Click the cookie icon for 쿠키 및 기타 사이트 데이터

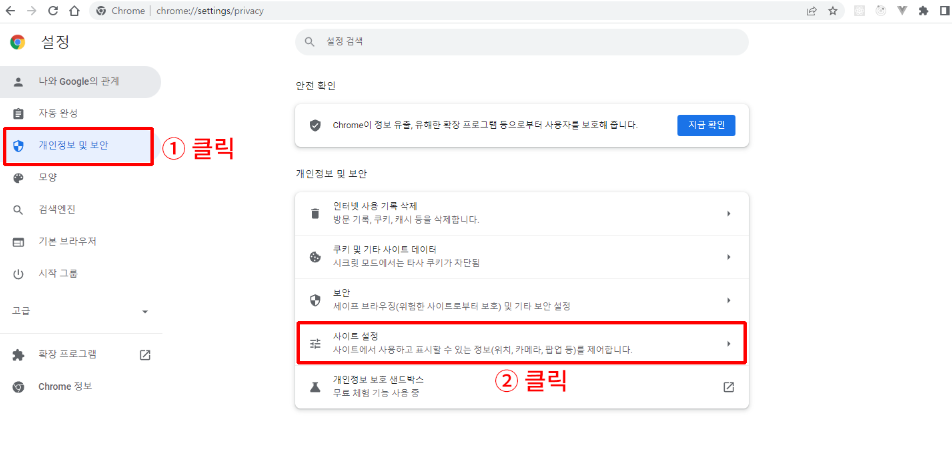coord(314,257)
